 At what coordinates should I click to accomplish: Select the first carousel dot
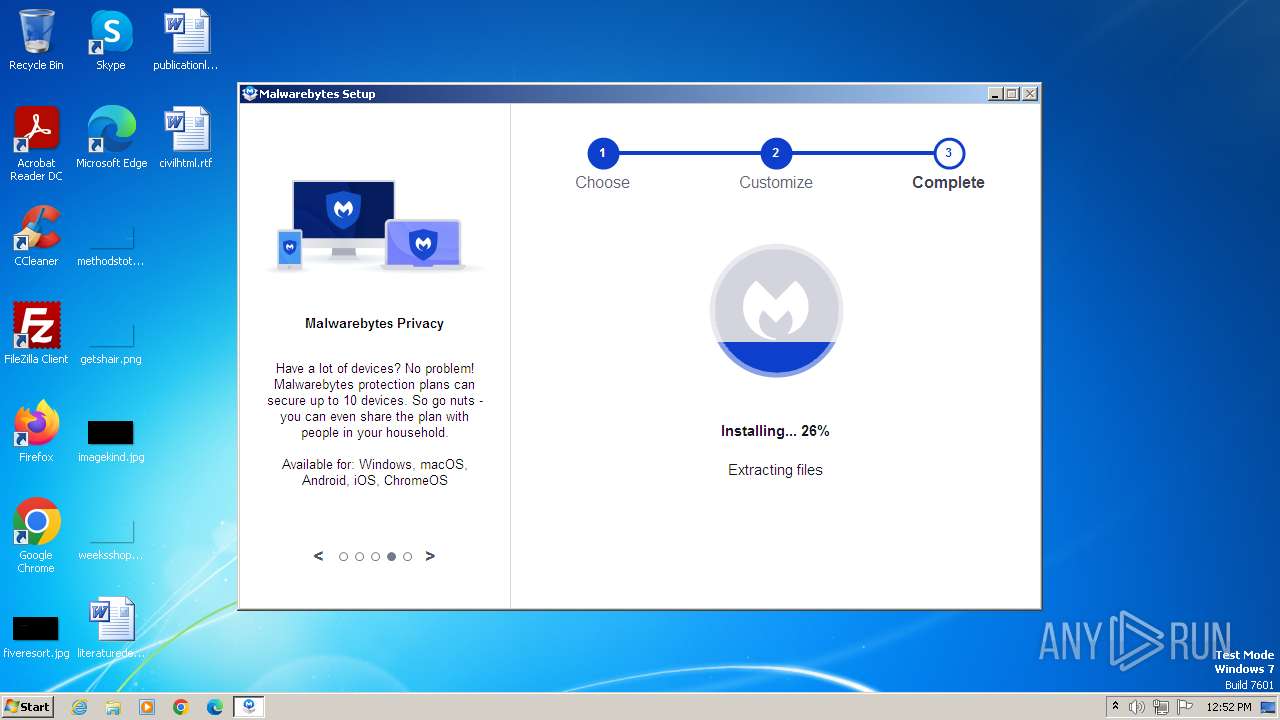[x=343, y=557]
